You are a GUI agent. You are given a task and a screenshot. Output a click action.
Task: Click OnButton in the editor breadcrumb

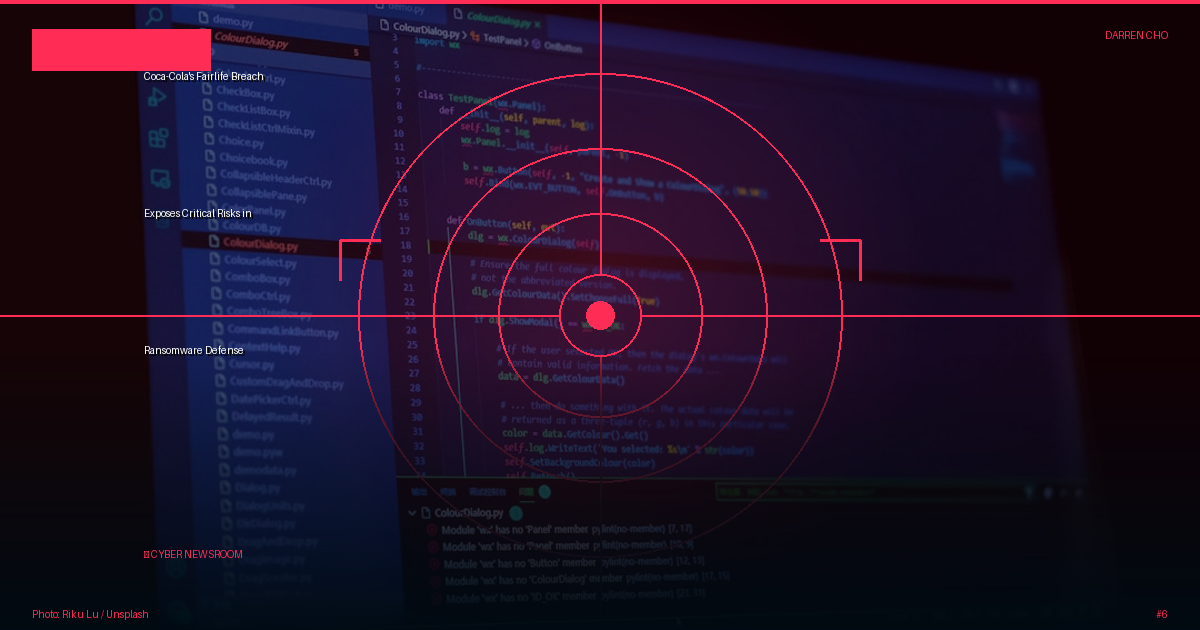[x=557, y=45]
